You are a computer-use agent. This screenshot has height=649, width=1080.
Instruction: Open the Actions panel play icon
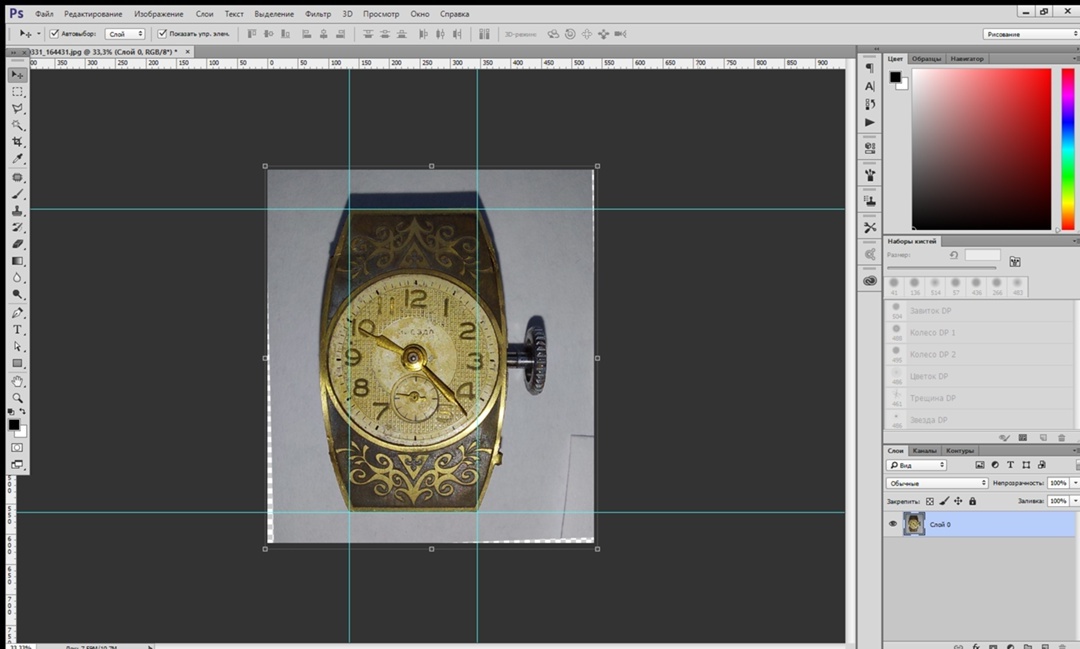[870, 123]
